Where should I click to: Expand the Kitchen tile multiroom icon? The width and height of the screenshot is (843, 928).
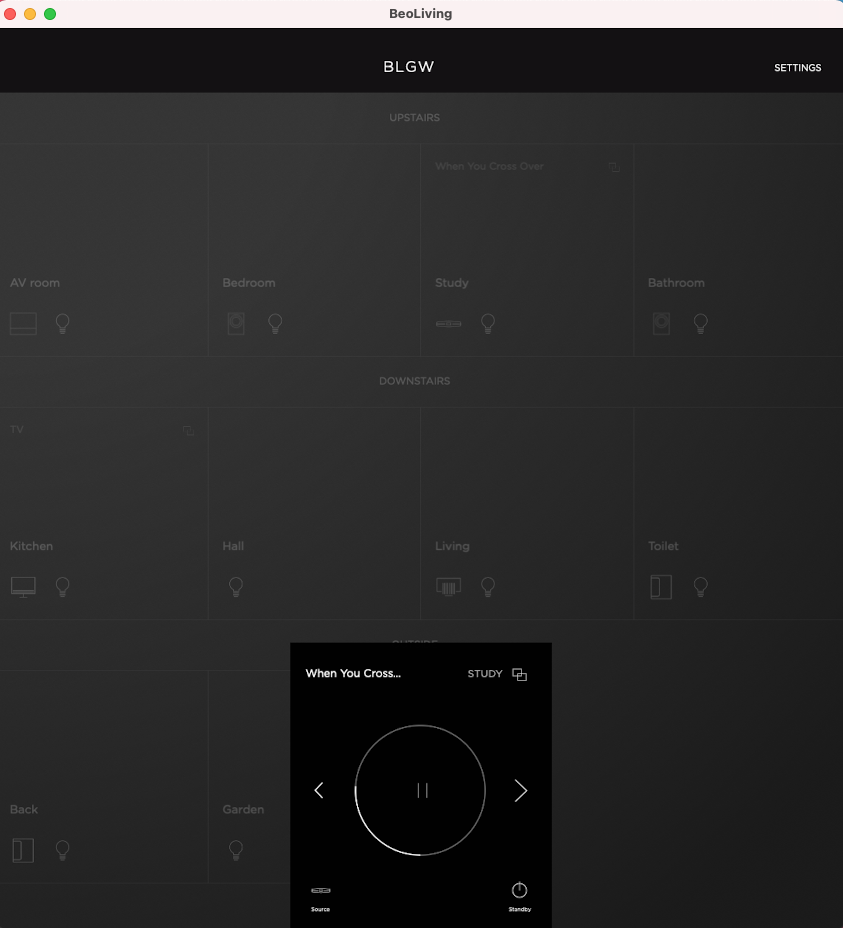click(x=188, y=431)
